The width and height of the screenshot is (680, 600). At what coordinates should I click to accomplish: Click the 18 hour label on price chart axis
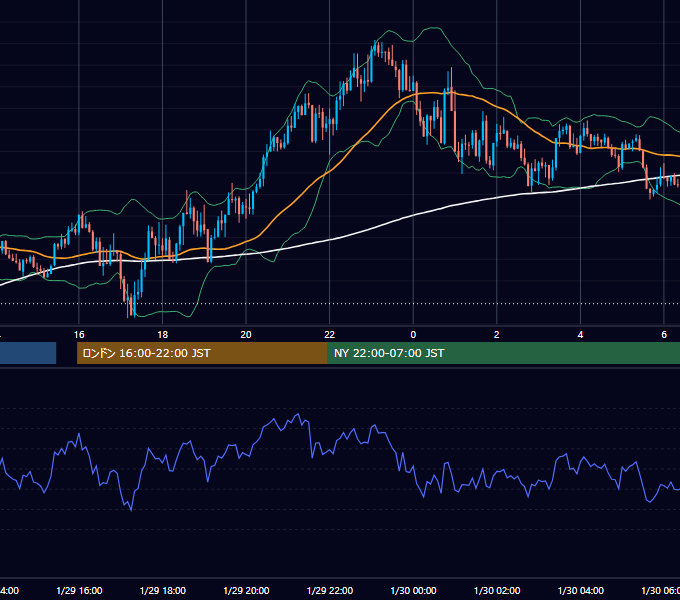162,335
